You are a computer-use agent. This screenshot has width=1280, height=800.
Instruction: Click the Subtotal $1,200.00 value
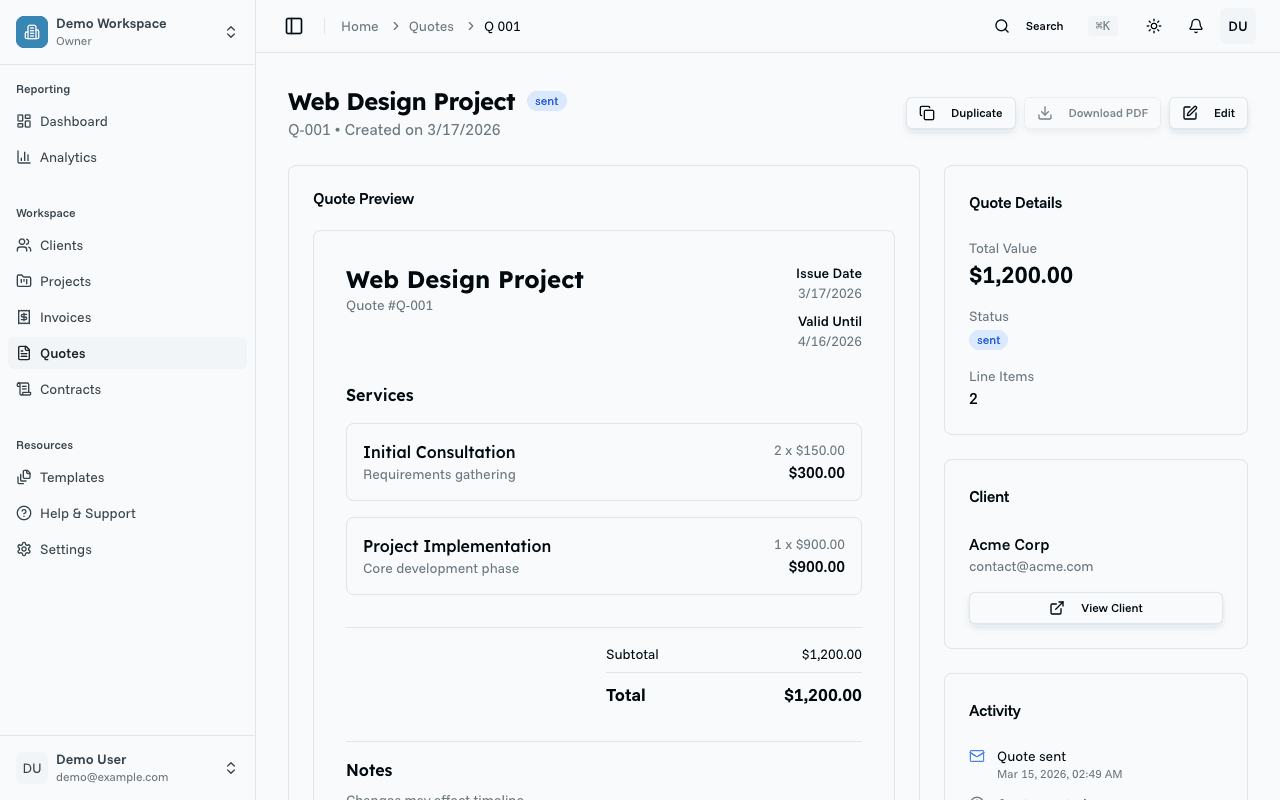point(832,654)
